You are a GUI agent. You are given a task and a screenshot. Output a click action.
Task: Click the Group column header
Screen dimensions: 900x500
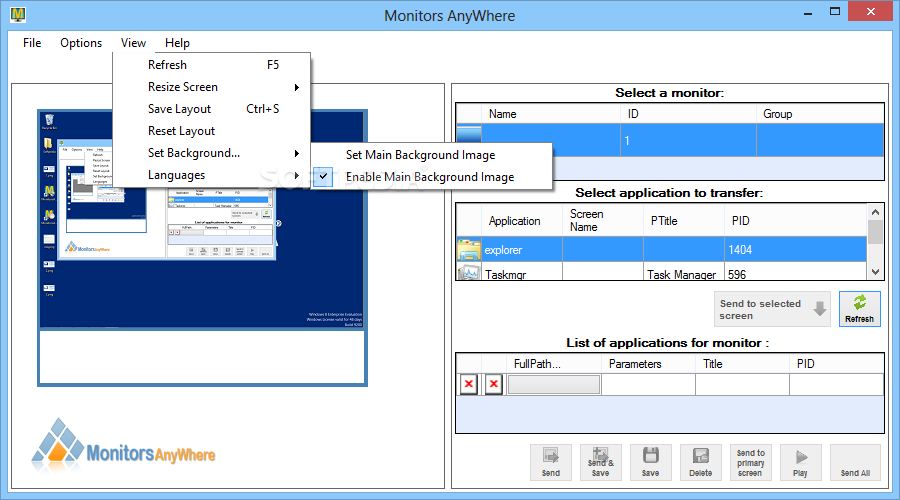pos(820,114)
